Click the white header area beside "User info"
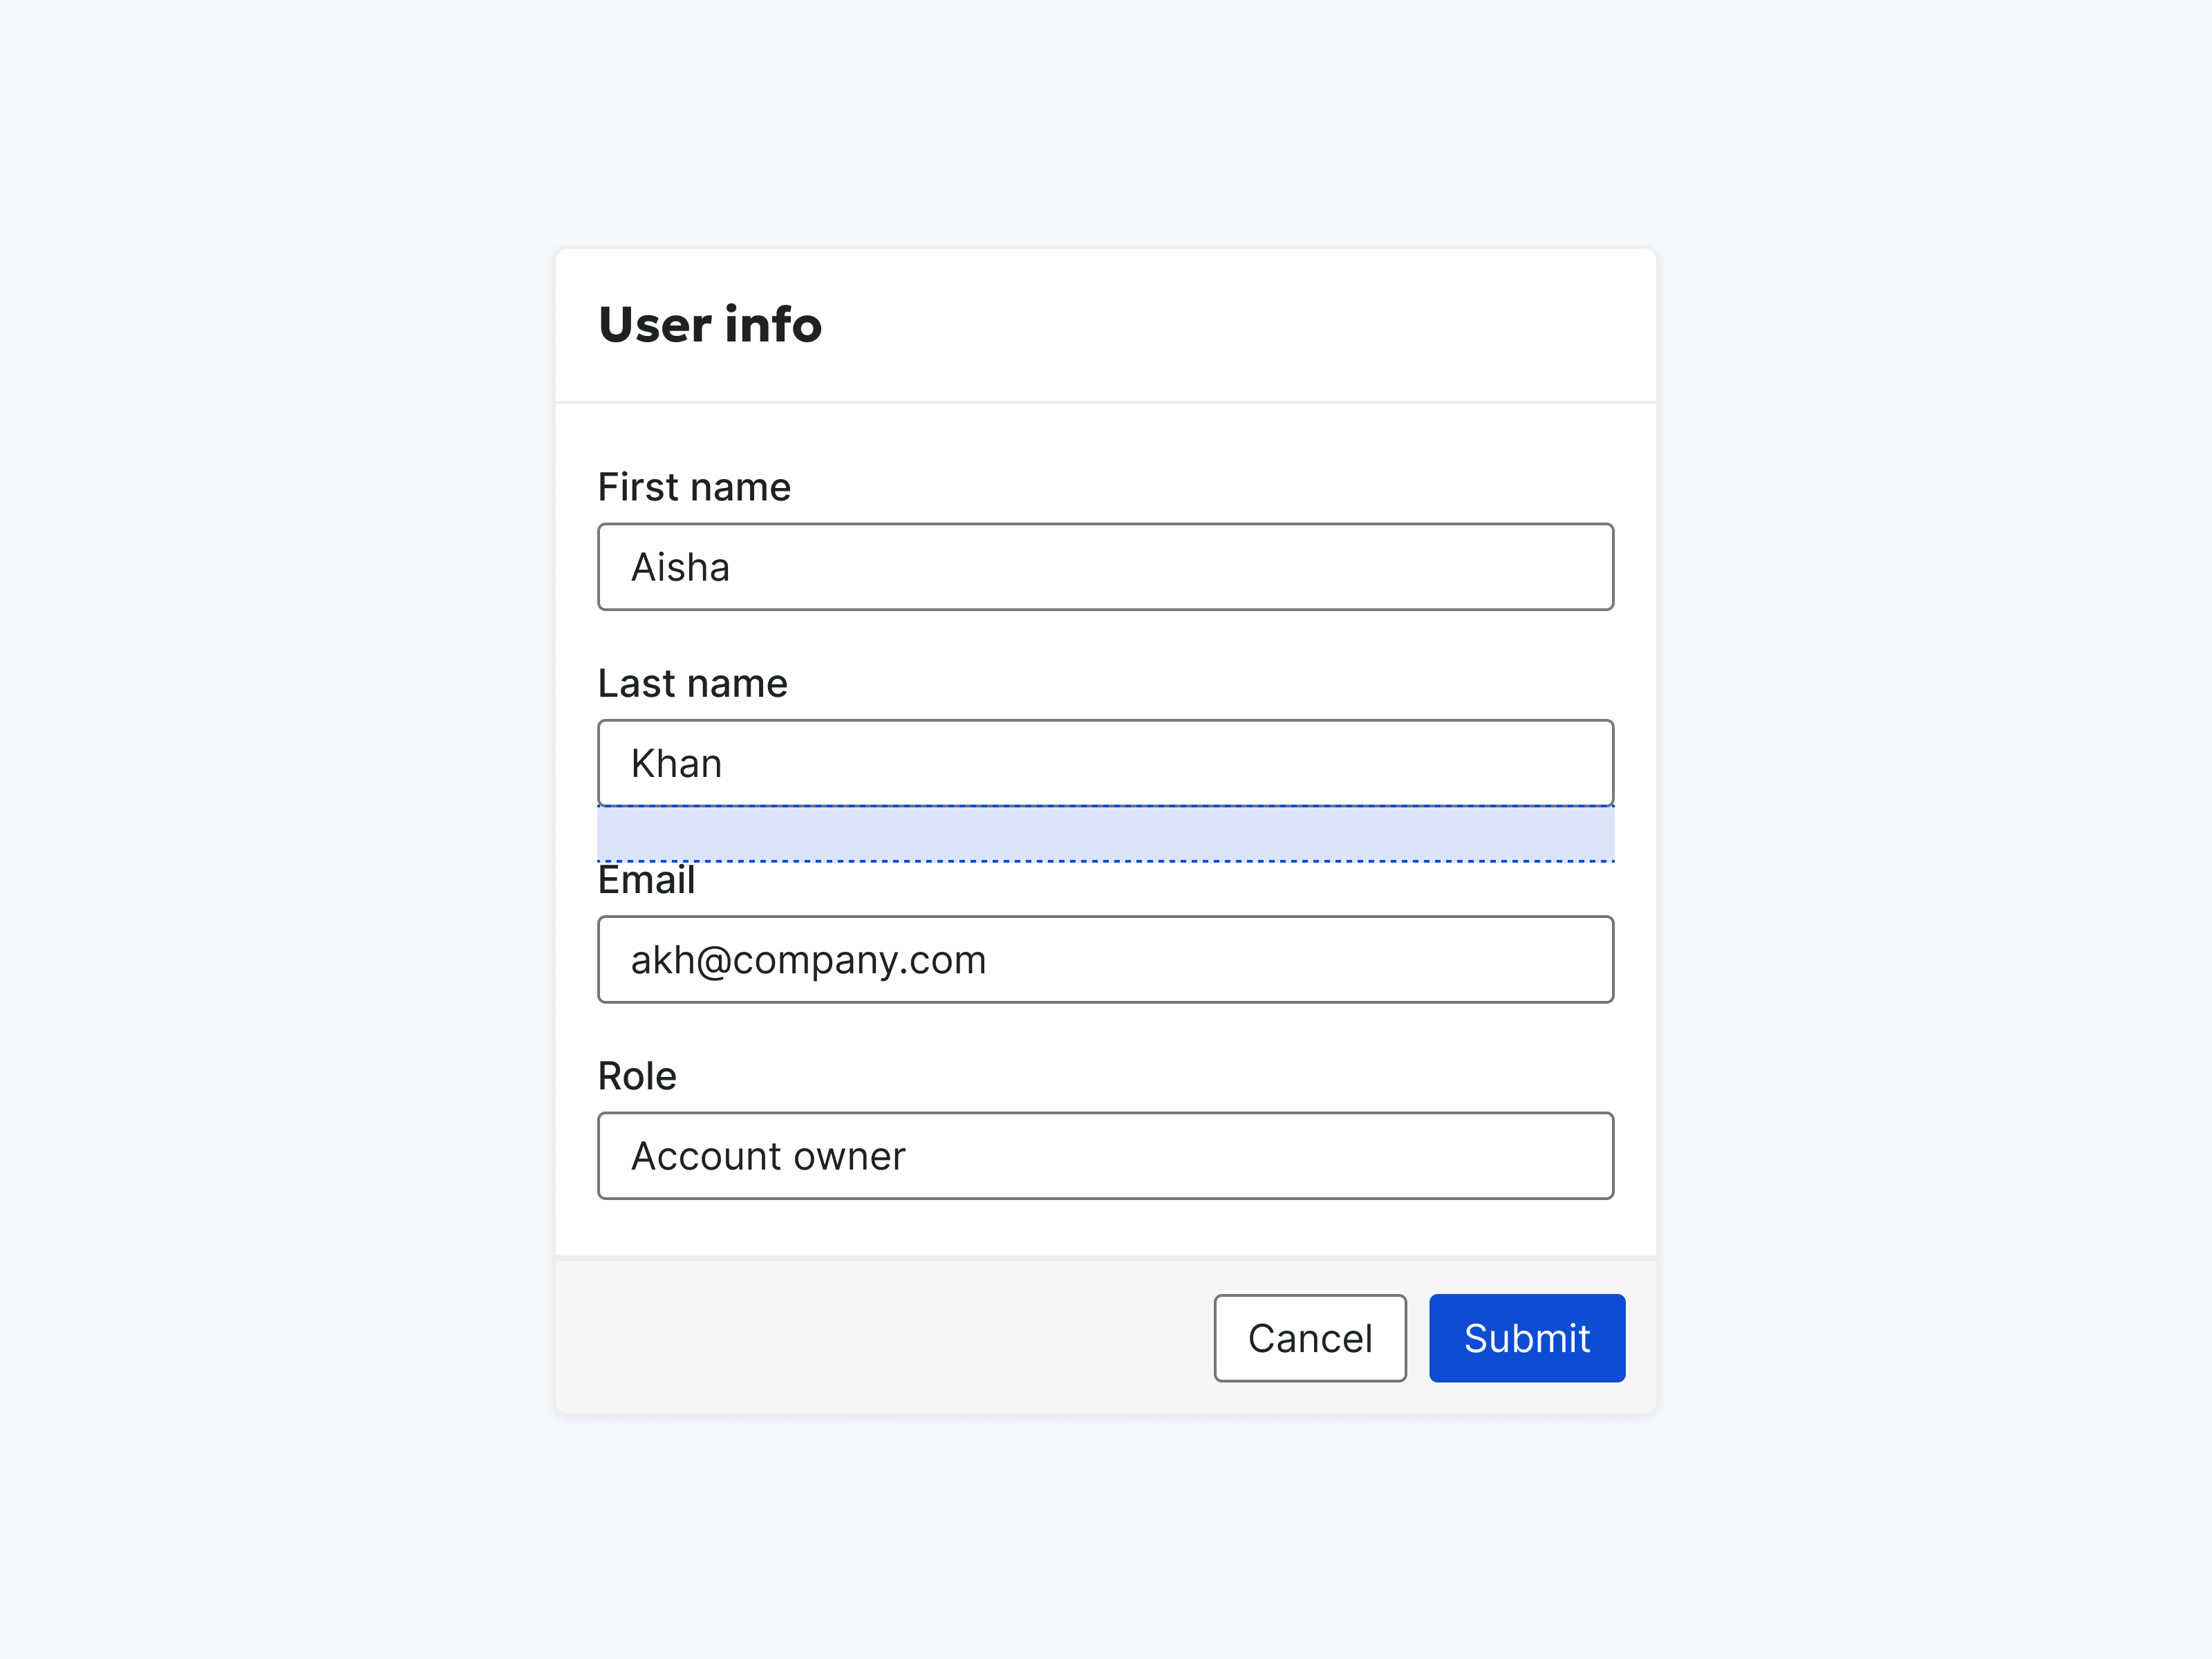 (x=1240, y=325)
